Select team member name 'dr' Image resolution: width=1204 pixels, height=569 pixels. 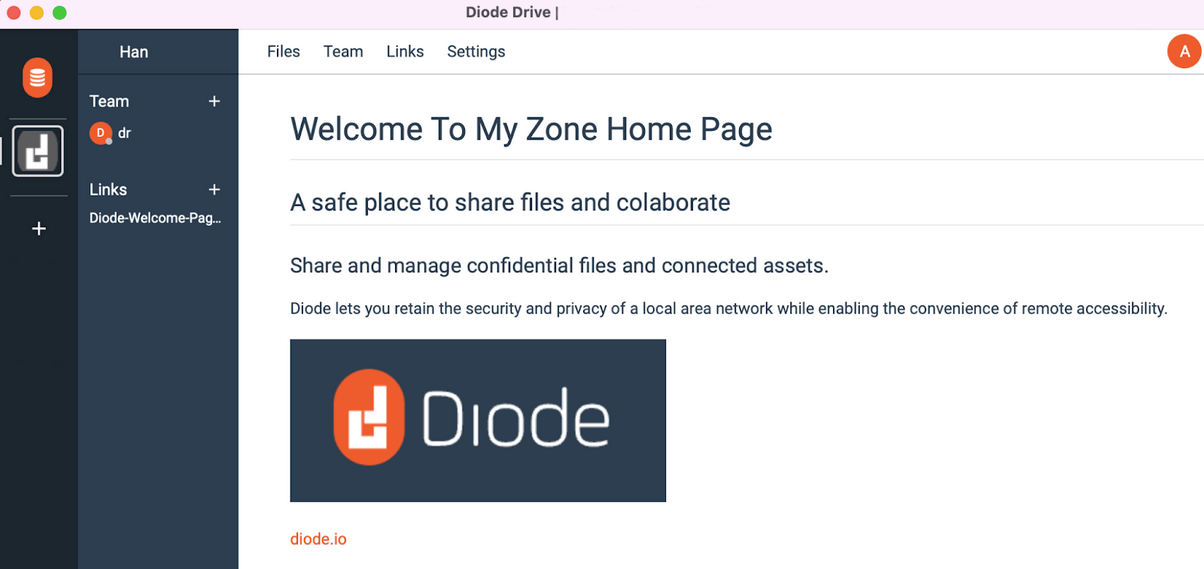(x=125, y=133)
